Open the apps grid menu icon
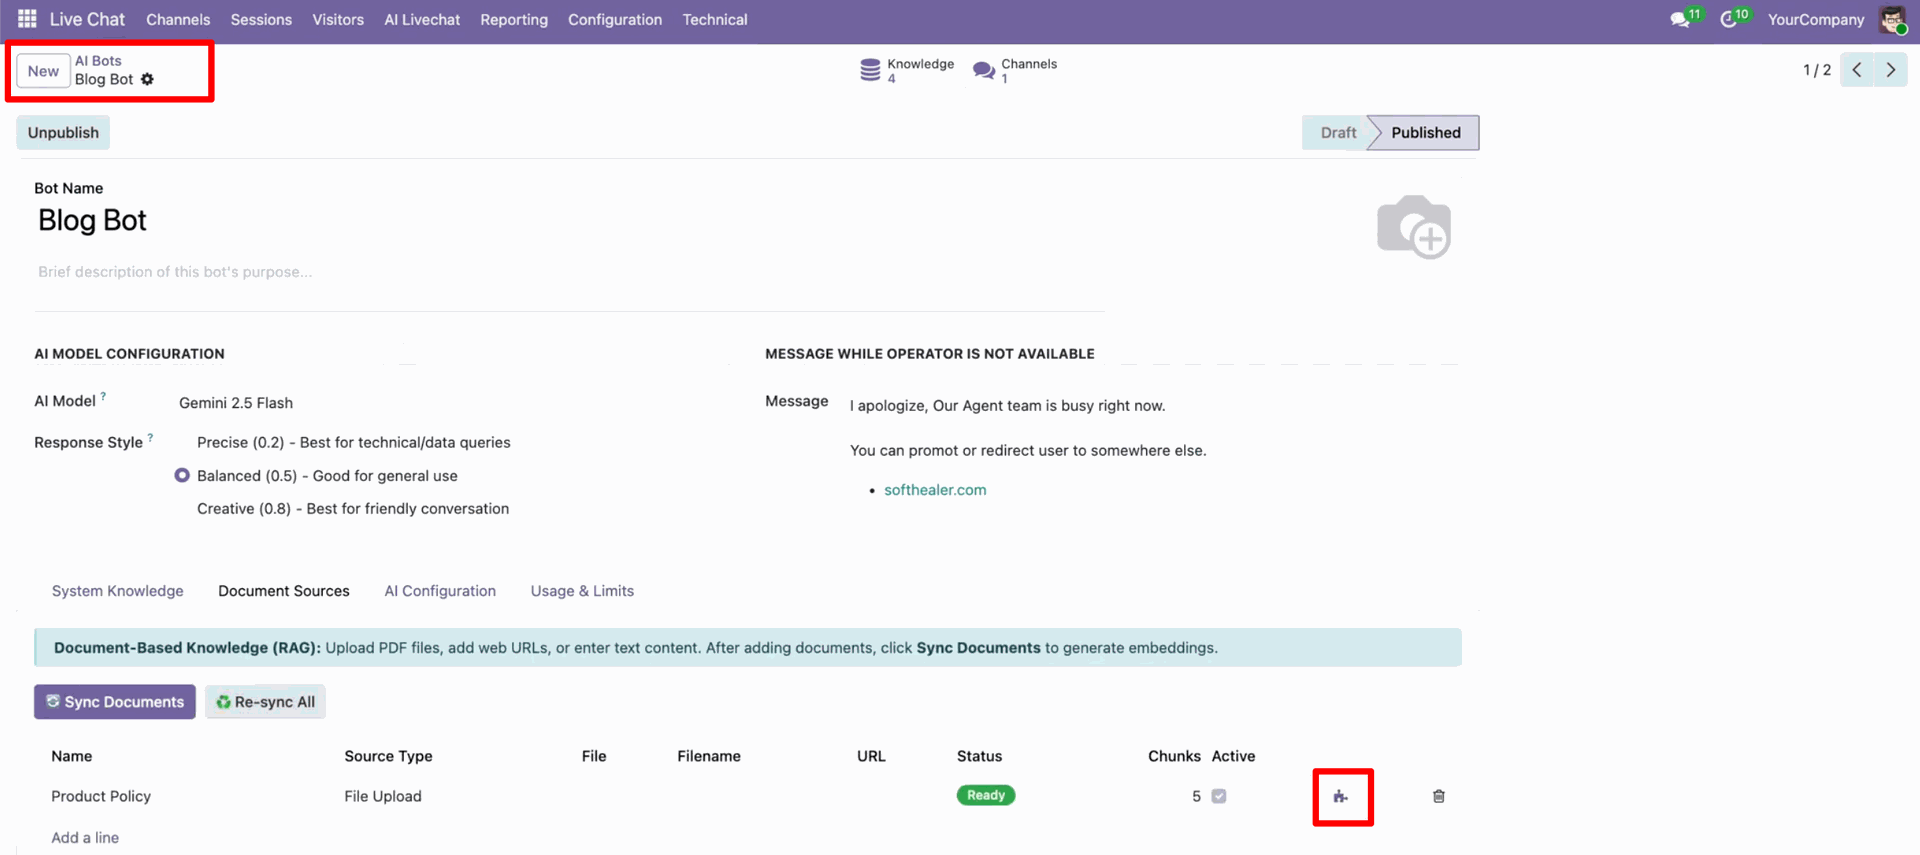This screenshot has width=1920, height=855. pos(27,19)
